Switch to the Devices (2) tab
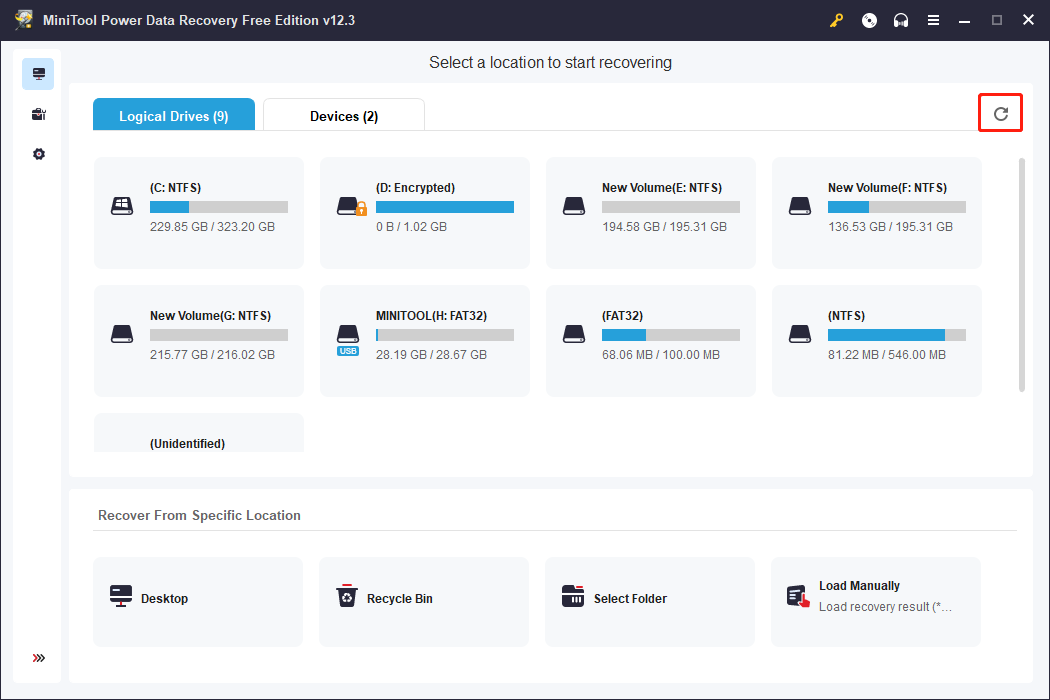This screenshot has height=700, width=1050. pos(344,115)
